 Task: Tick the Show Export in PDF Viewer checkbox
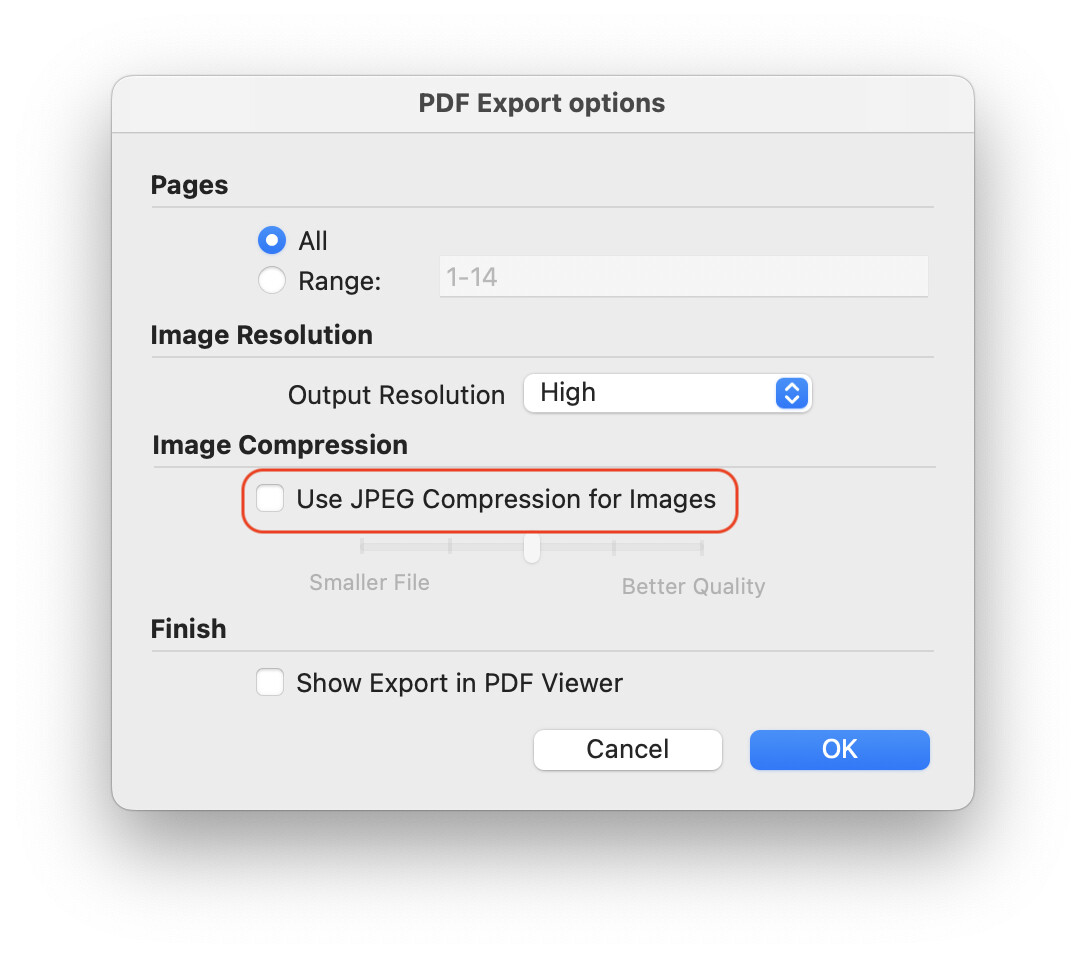270,683
